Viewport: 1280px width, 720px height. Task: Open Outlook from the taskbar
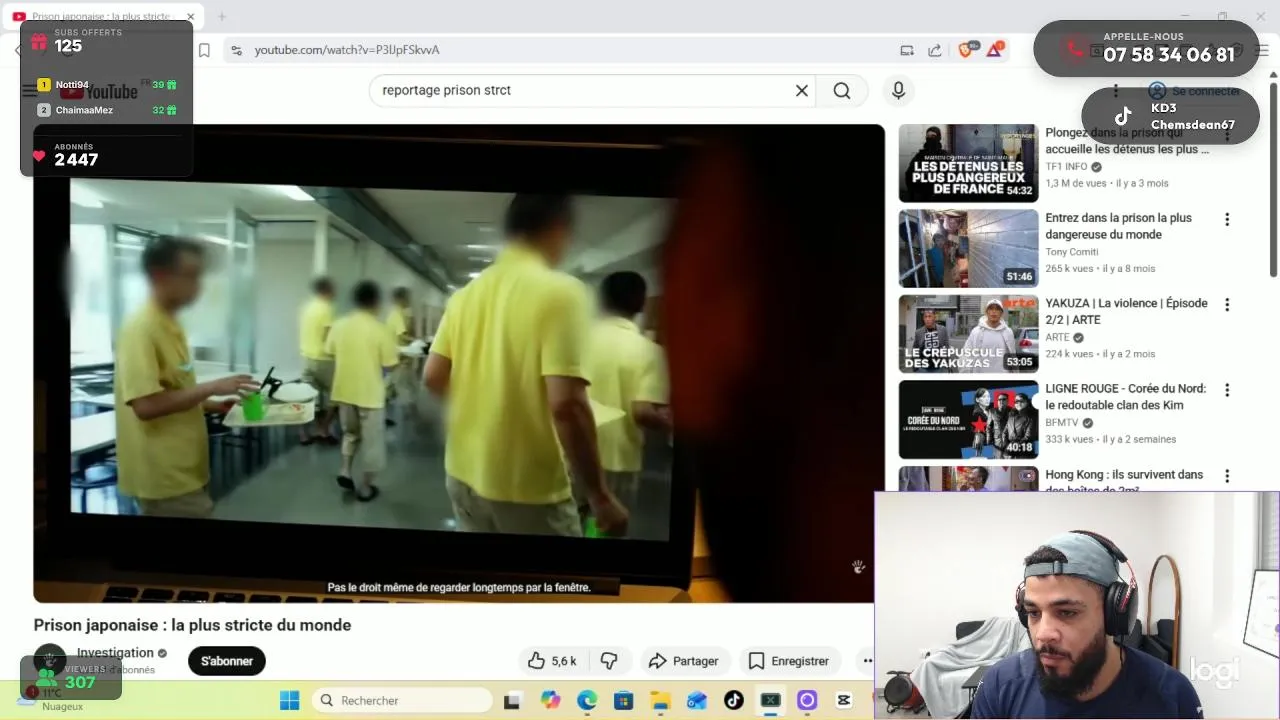697,700
